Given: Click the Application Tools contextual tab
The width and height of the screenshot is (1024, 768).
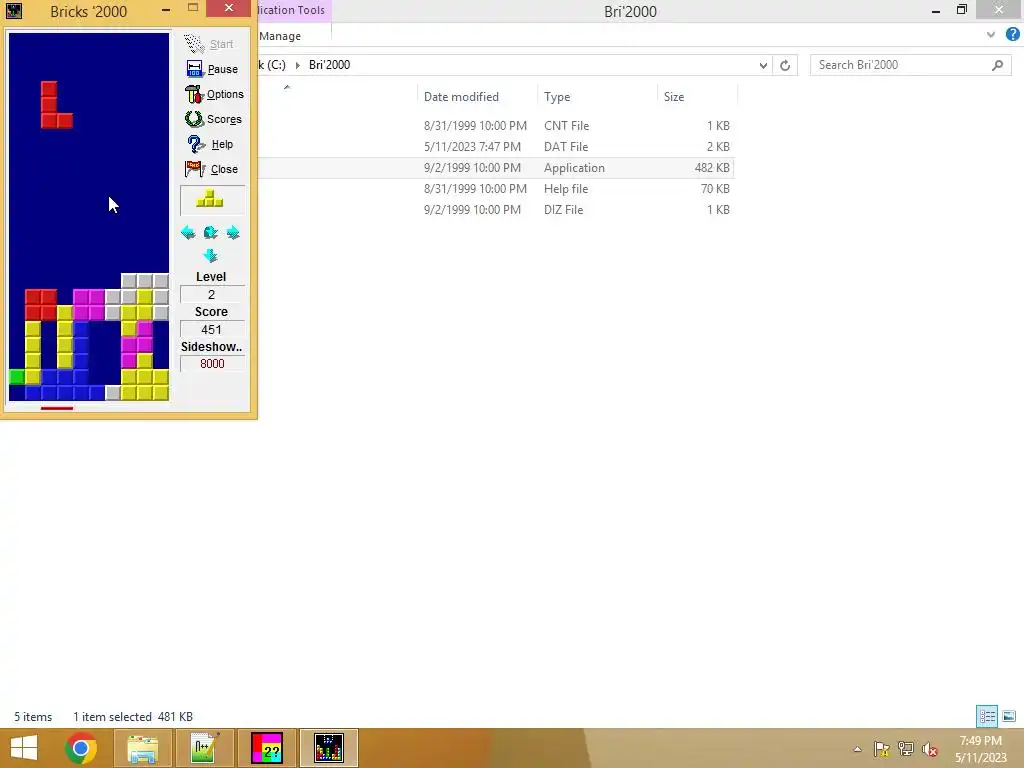Looking at the screenshot, I should coord(291,10).
